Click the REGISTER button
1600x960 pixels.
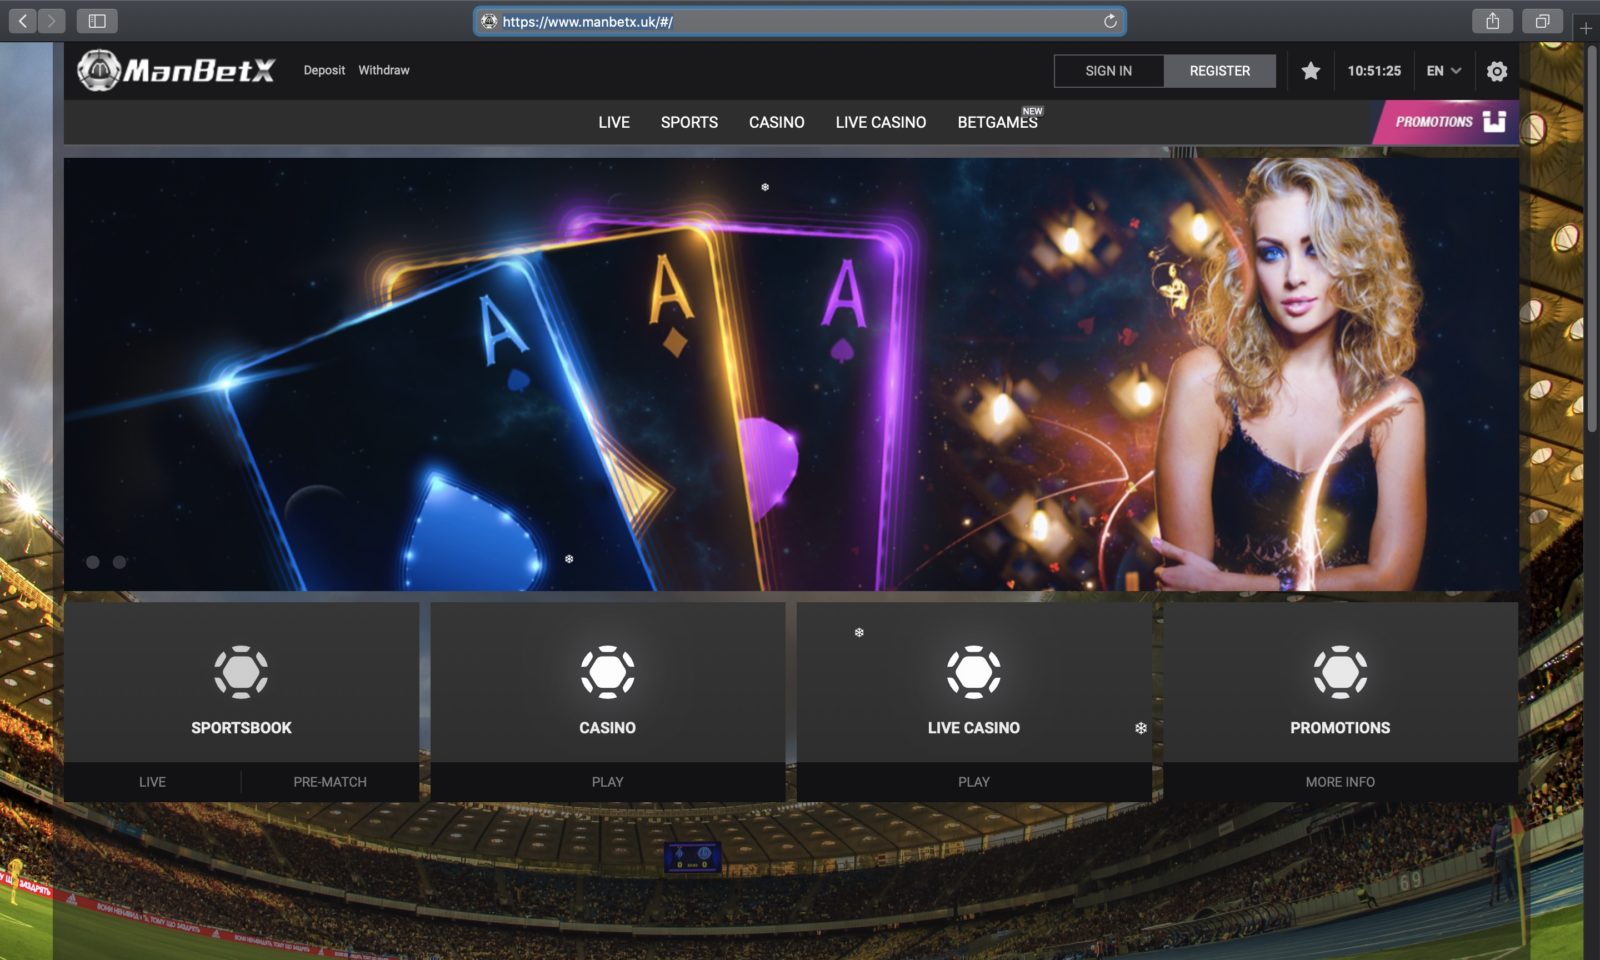[x=1219, y=71]
